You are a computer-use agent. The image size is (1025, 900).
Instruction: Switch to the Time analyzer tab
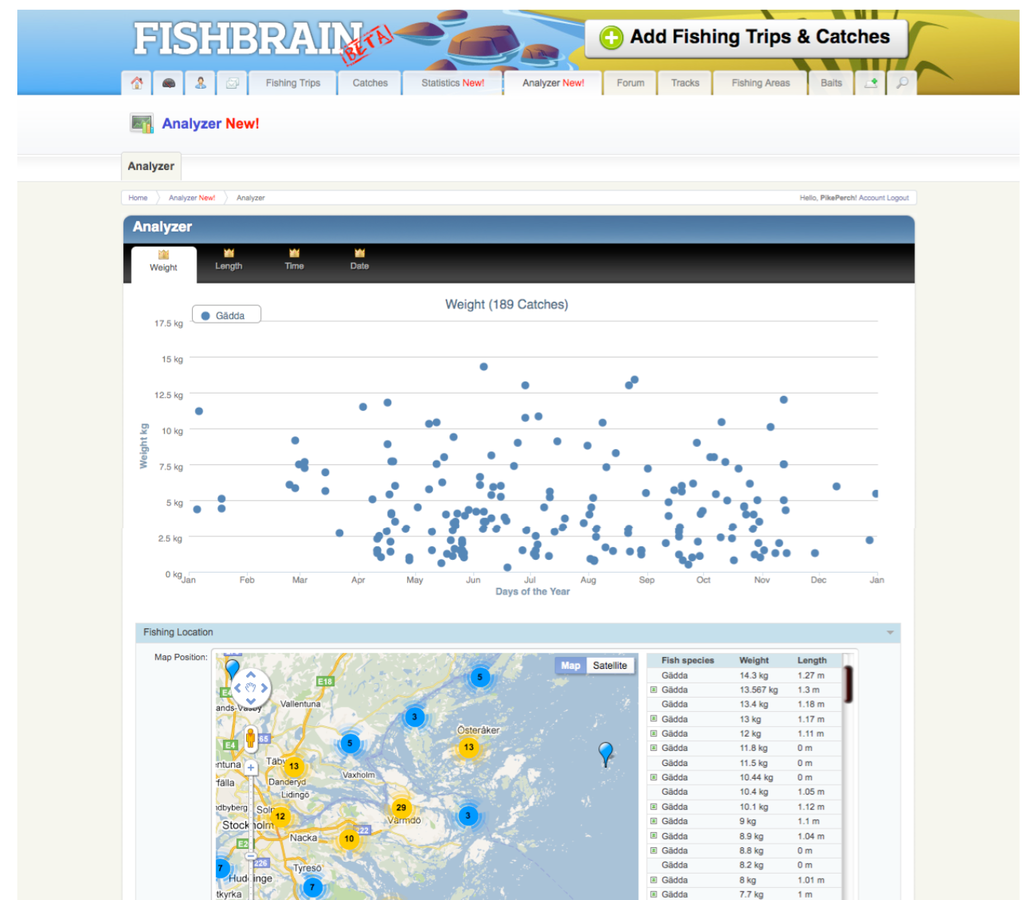coord(294,260)
